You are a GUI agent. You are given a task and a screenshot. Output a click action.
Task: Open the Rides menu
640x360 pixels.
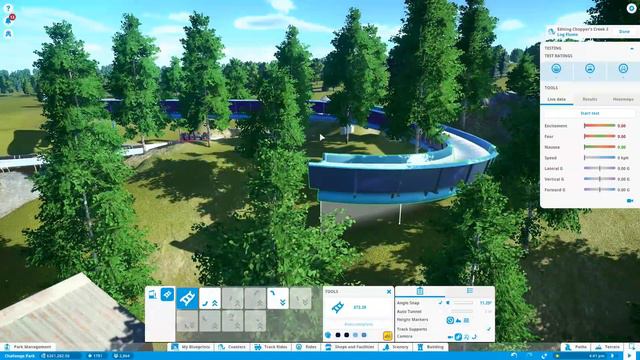point(307,347)
